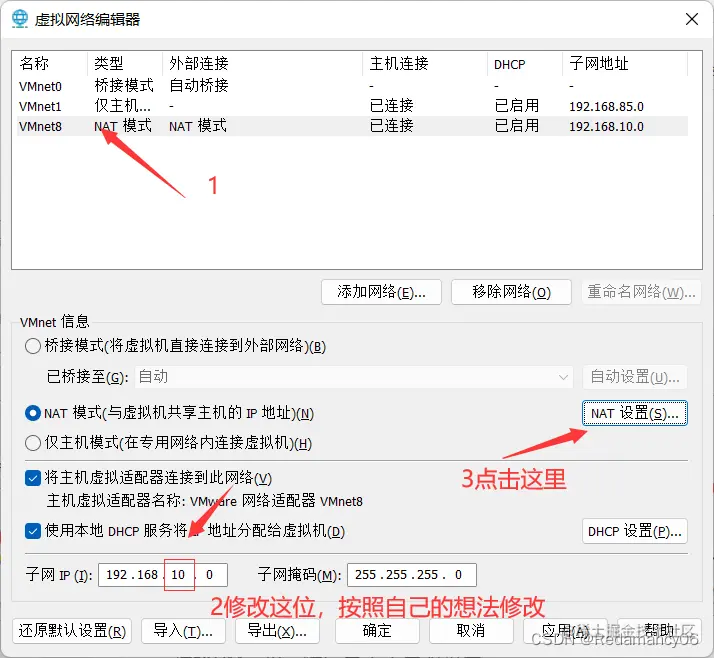This screenshot has width=714, height=658.
Task: Click the 子网 IP third octet field 10
Action: click(178, 575)
